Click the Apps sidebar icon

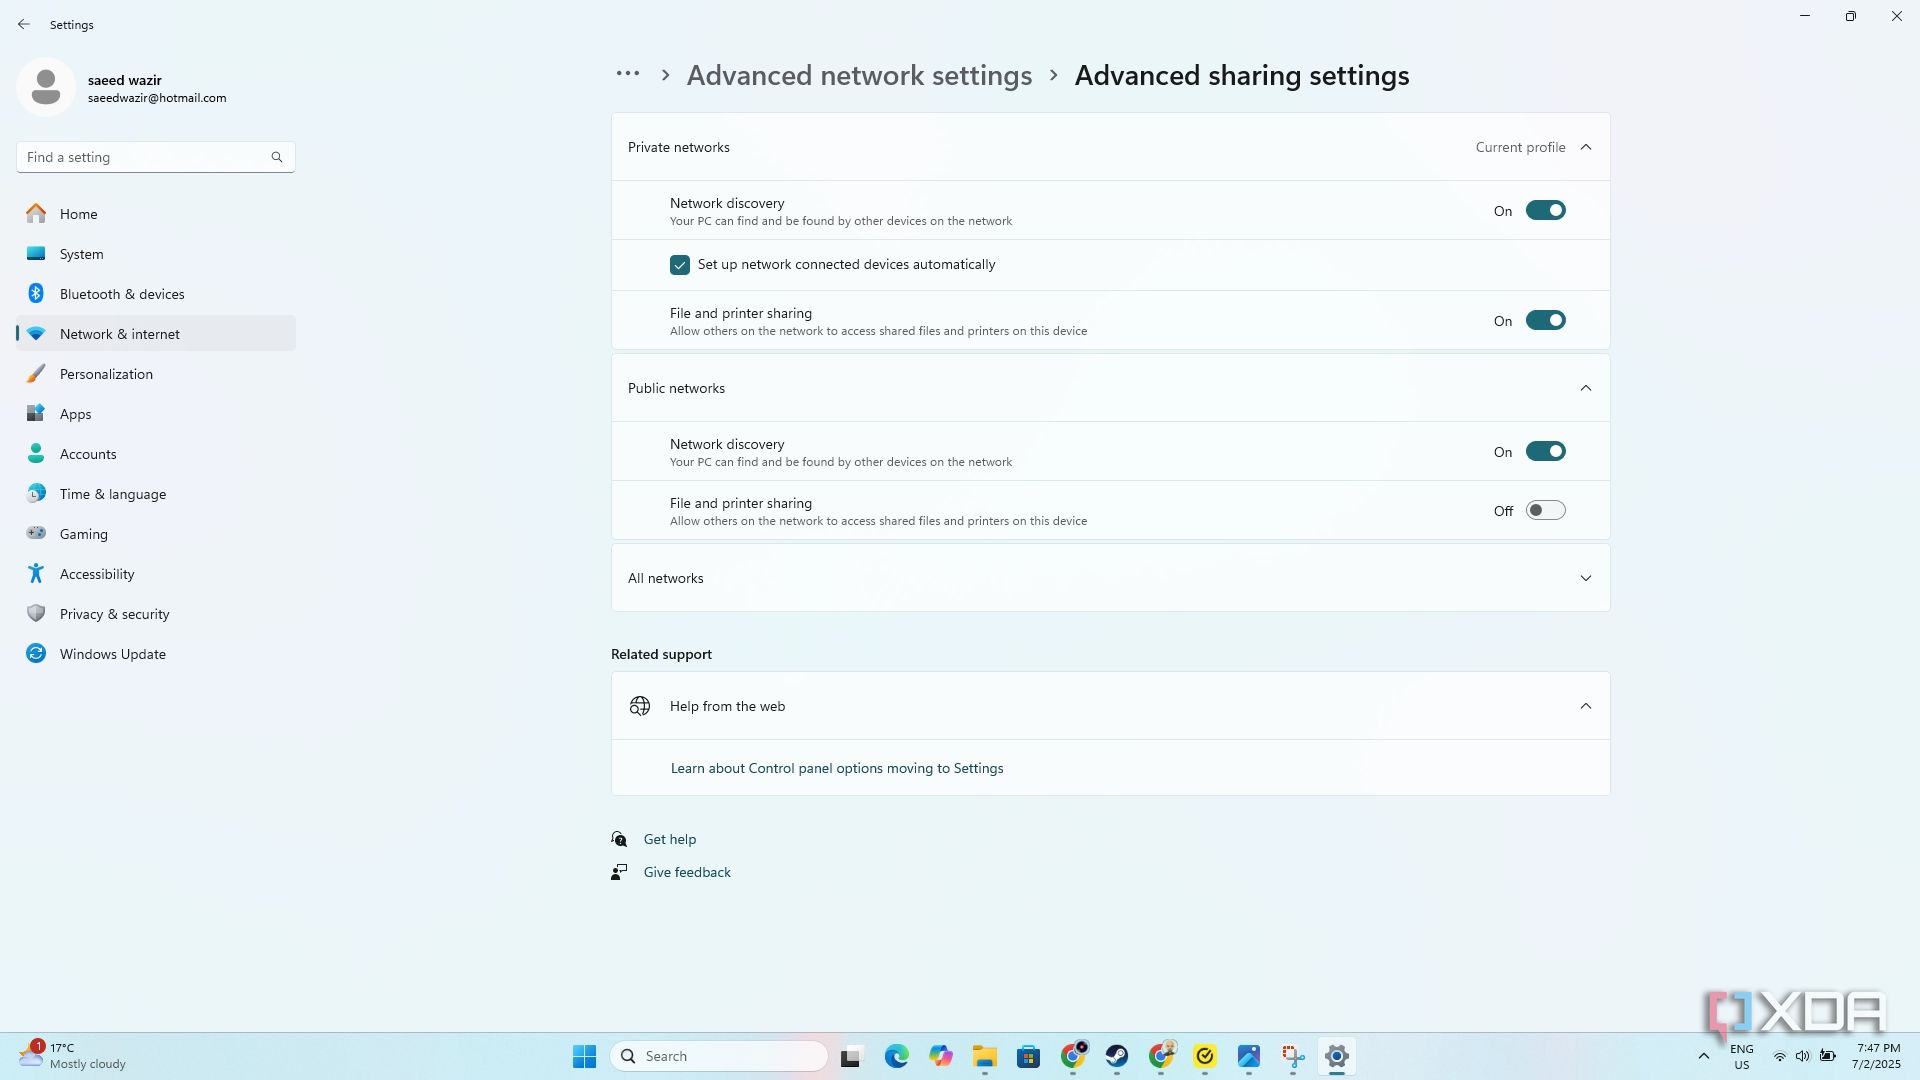click(36, 414)
